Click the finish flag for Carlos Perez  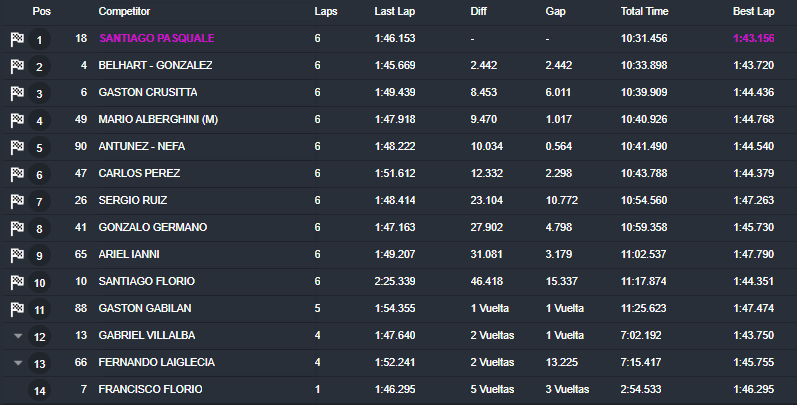(x=16, y=174)
